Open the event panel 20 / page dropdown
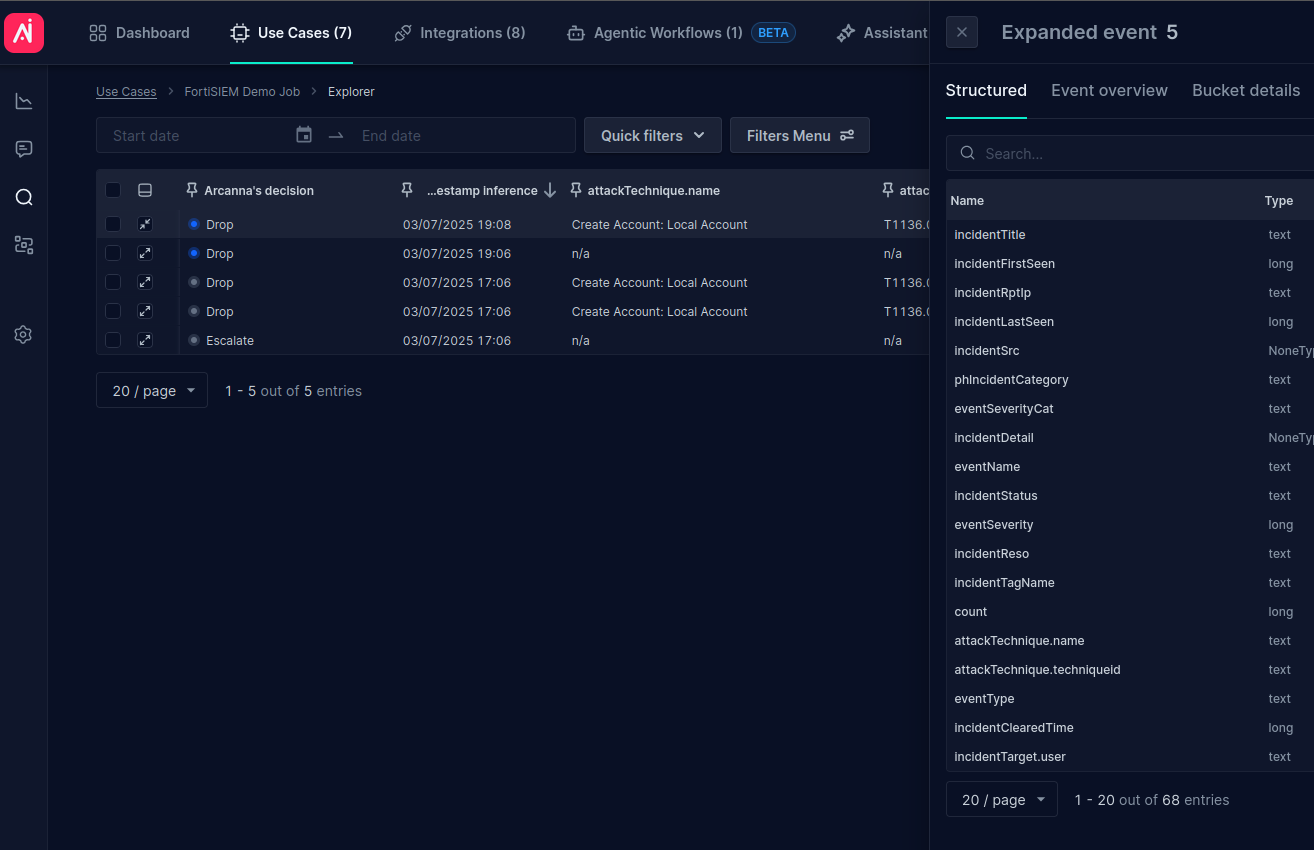The width and height of the screenshot is (1314, 850). point(1002,799)
